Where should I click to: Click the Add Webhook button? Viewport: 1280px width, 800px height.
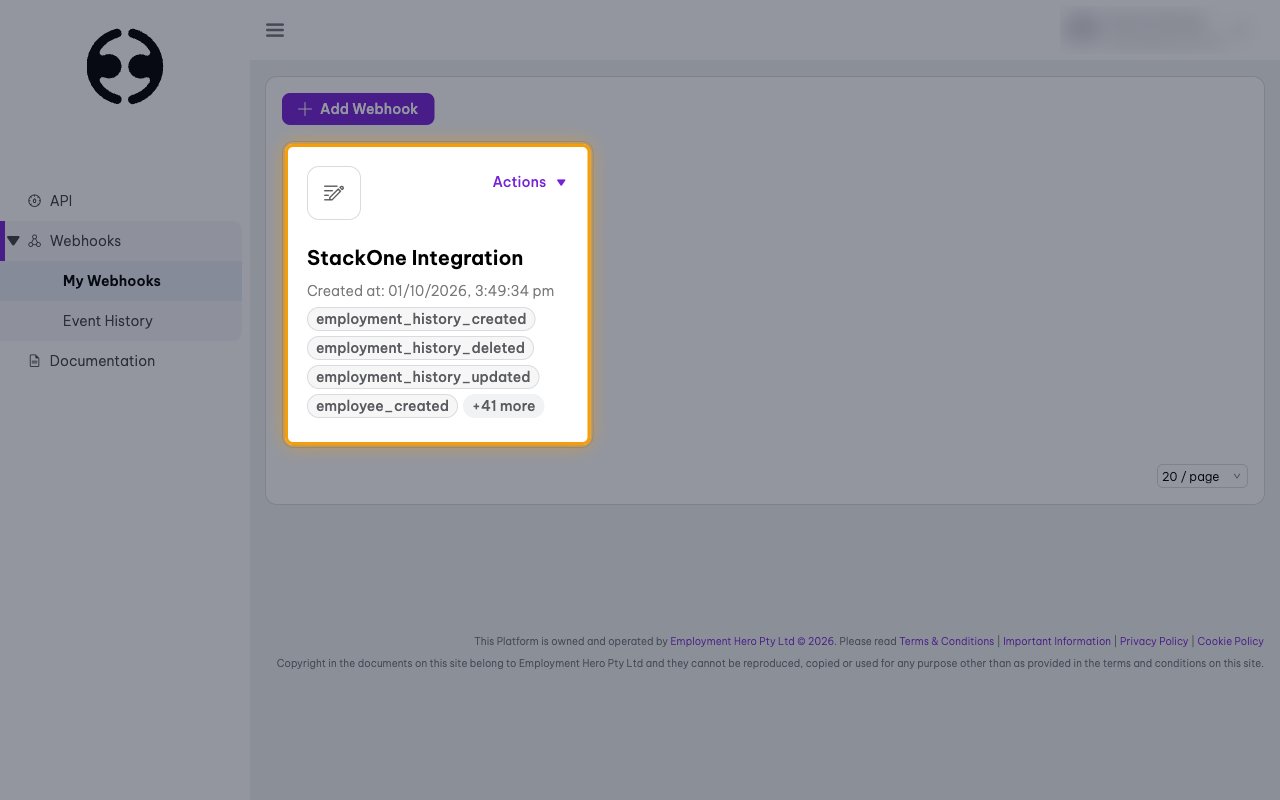click(358, 109)
